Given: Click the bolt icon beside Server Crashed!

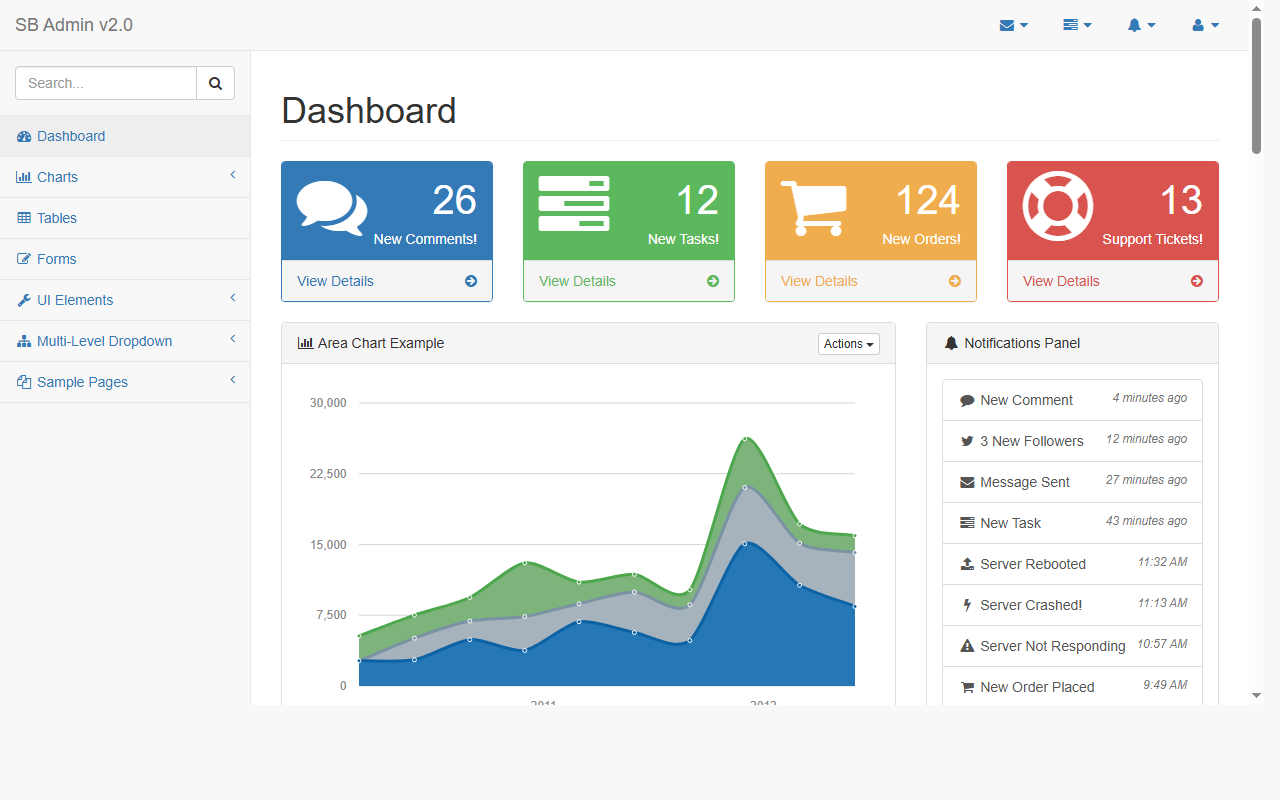Looking at the screenshot, I should pos(967,605).
